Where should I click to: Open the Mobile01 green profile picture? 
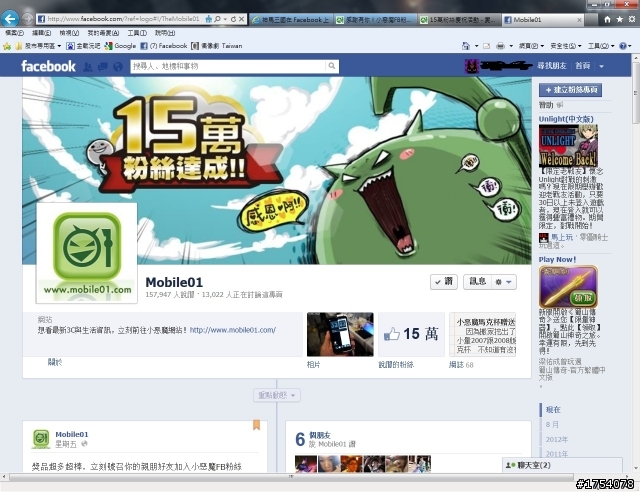(87, 253)
